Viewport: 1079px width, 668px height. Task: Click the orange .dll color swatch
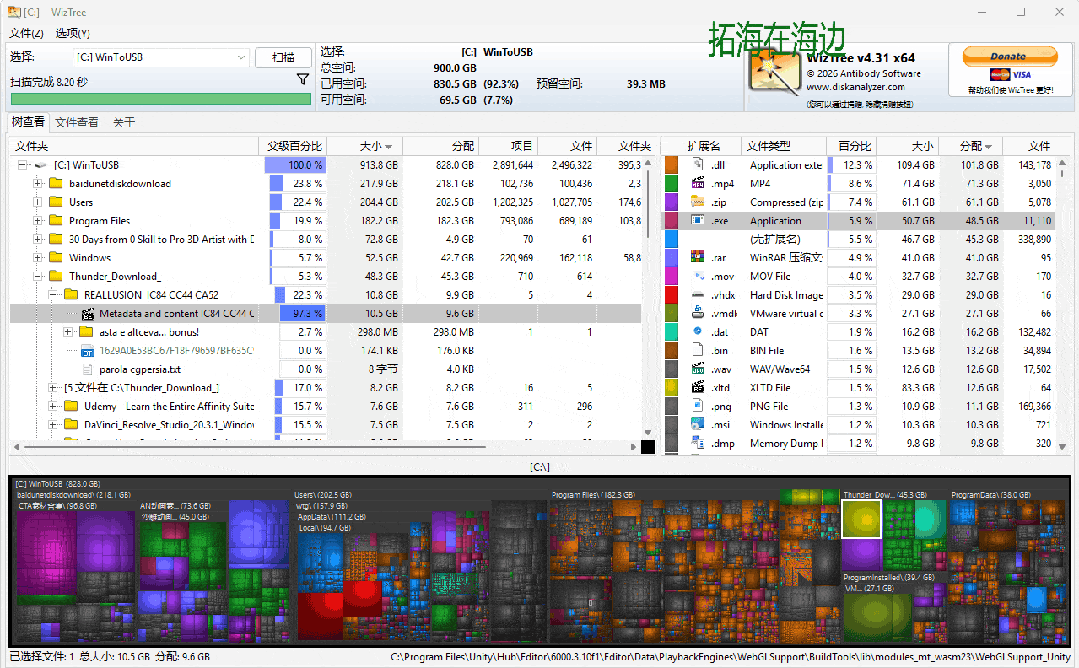coord(671,164)
